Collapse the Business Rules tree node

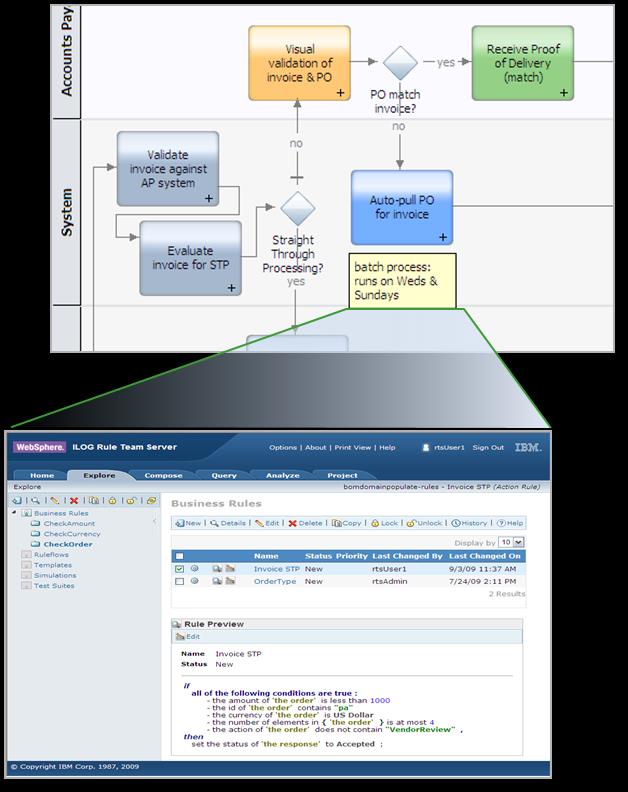(x=14, y=513)
